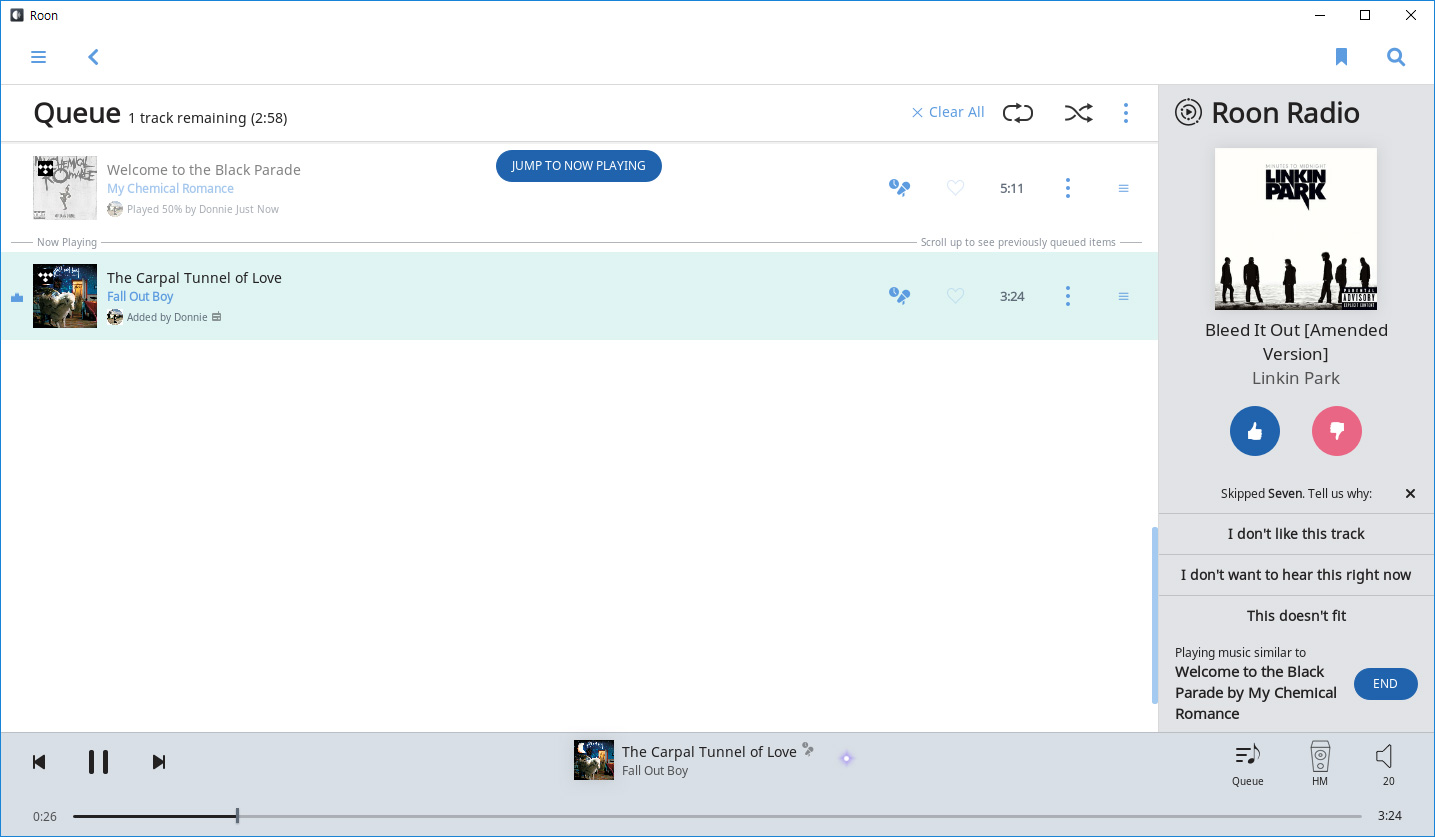The image size is (1435, 837).
Task: Click the now-playing equalizer indicator
Action: [x=16, y=297]
